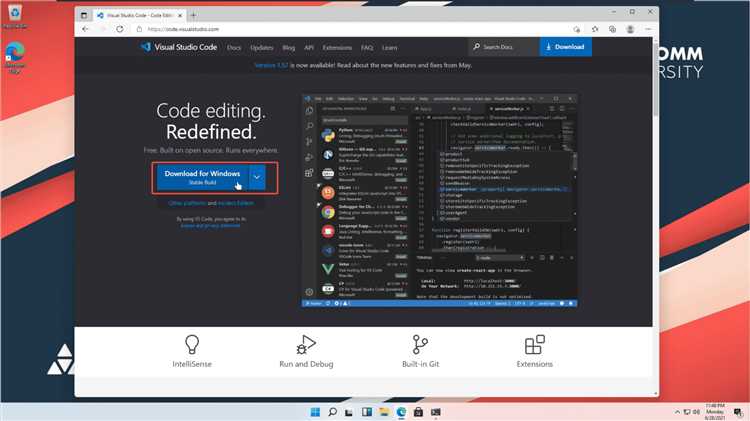Focus the Search Docs field
The height and width of the screenshot is (421, 750).
504,47
